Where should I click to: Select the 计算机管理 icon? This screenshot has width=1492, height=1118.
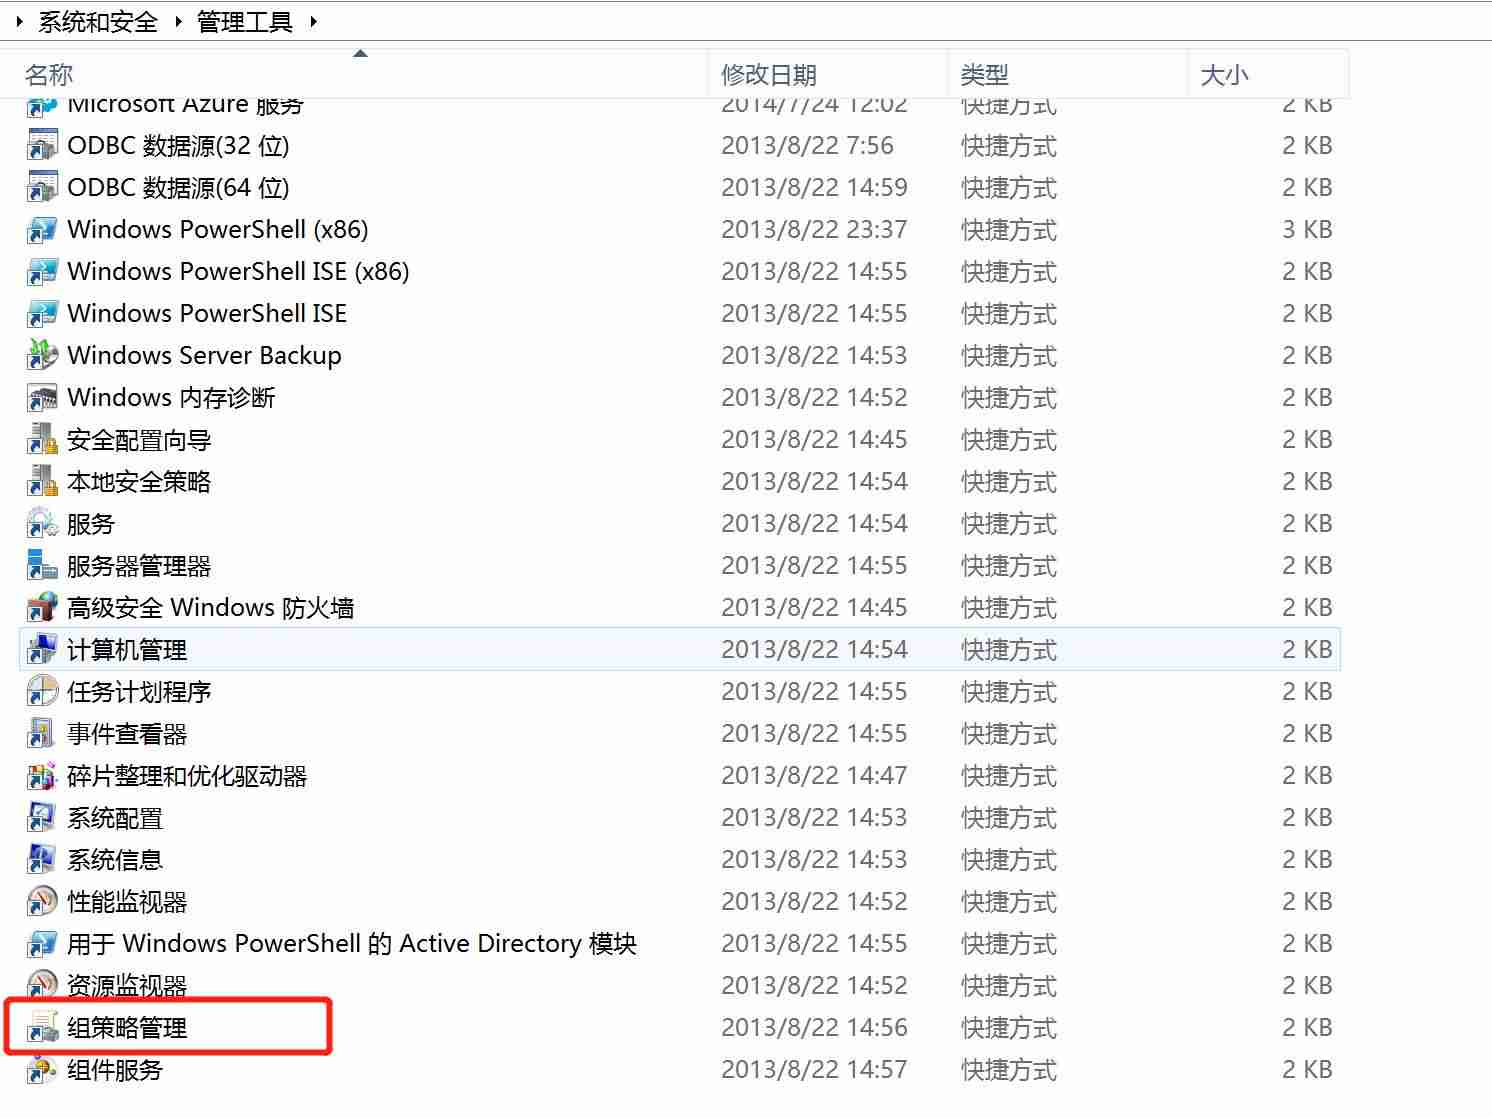click(42, 650)
